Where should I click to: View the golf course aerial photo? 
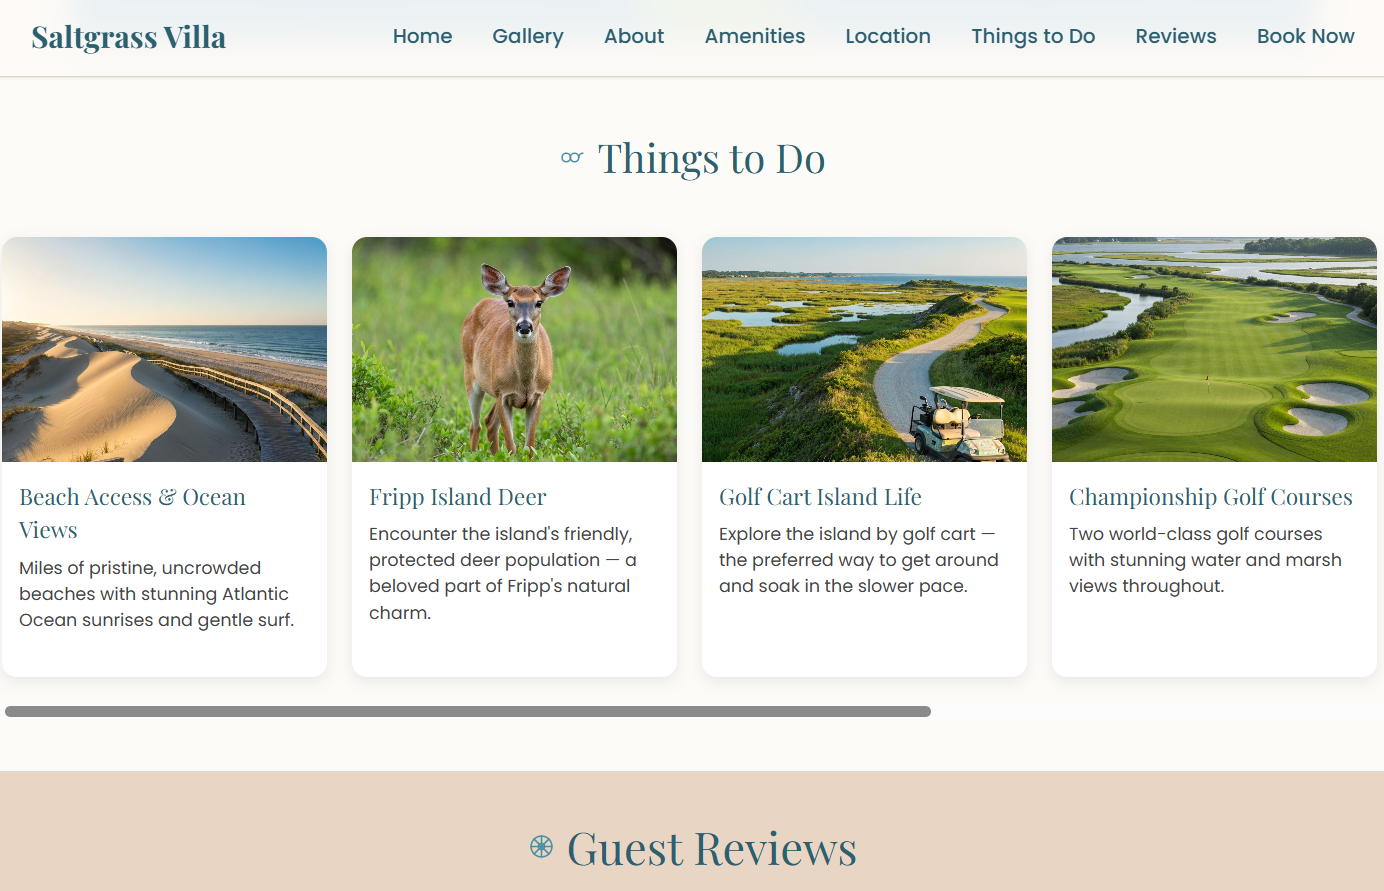coord(1215,349)
